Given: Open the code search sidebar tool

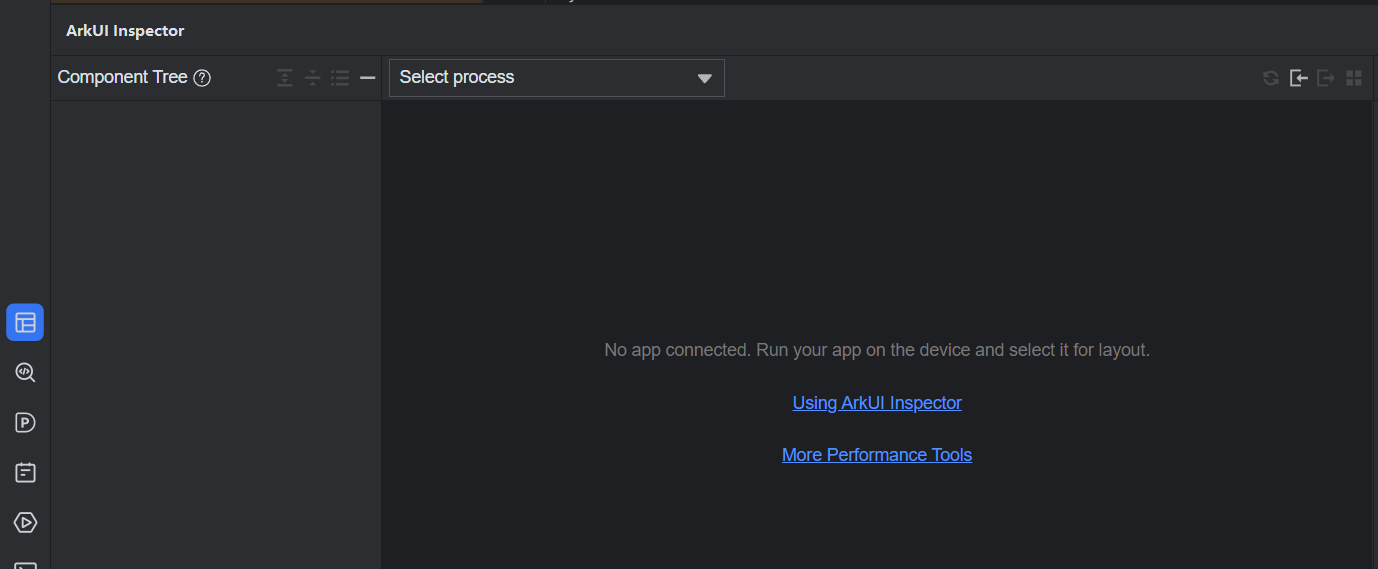Looking at the screenshot, I should coord(25,373).
